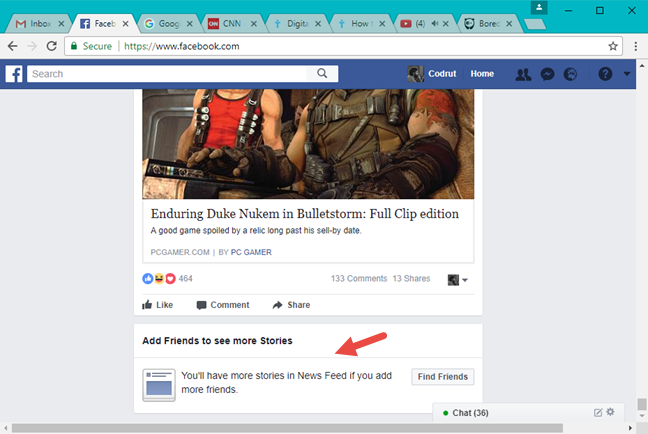
Task: Bookmark the page with the star icon
Action: pyautogui.click(x=613, y=46)
